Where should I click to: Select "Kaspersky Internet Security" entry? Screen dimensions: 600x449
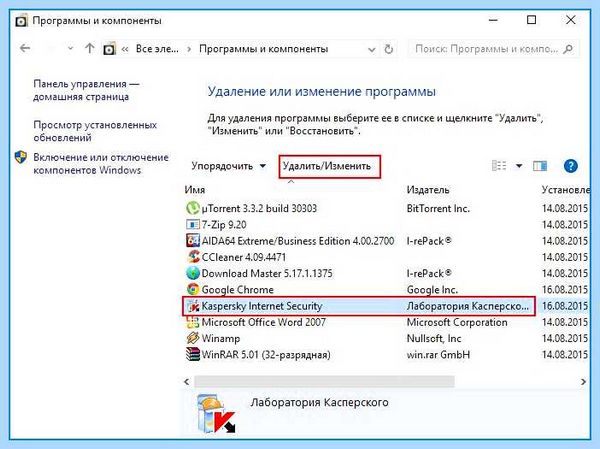click(262, 306)
